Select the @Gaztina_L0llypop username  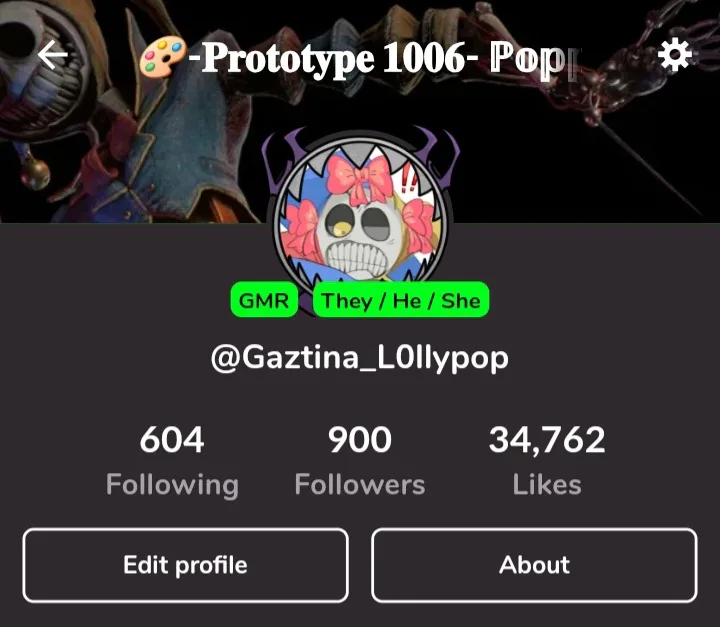360,358
